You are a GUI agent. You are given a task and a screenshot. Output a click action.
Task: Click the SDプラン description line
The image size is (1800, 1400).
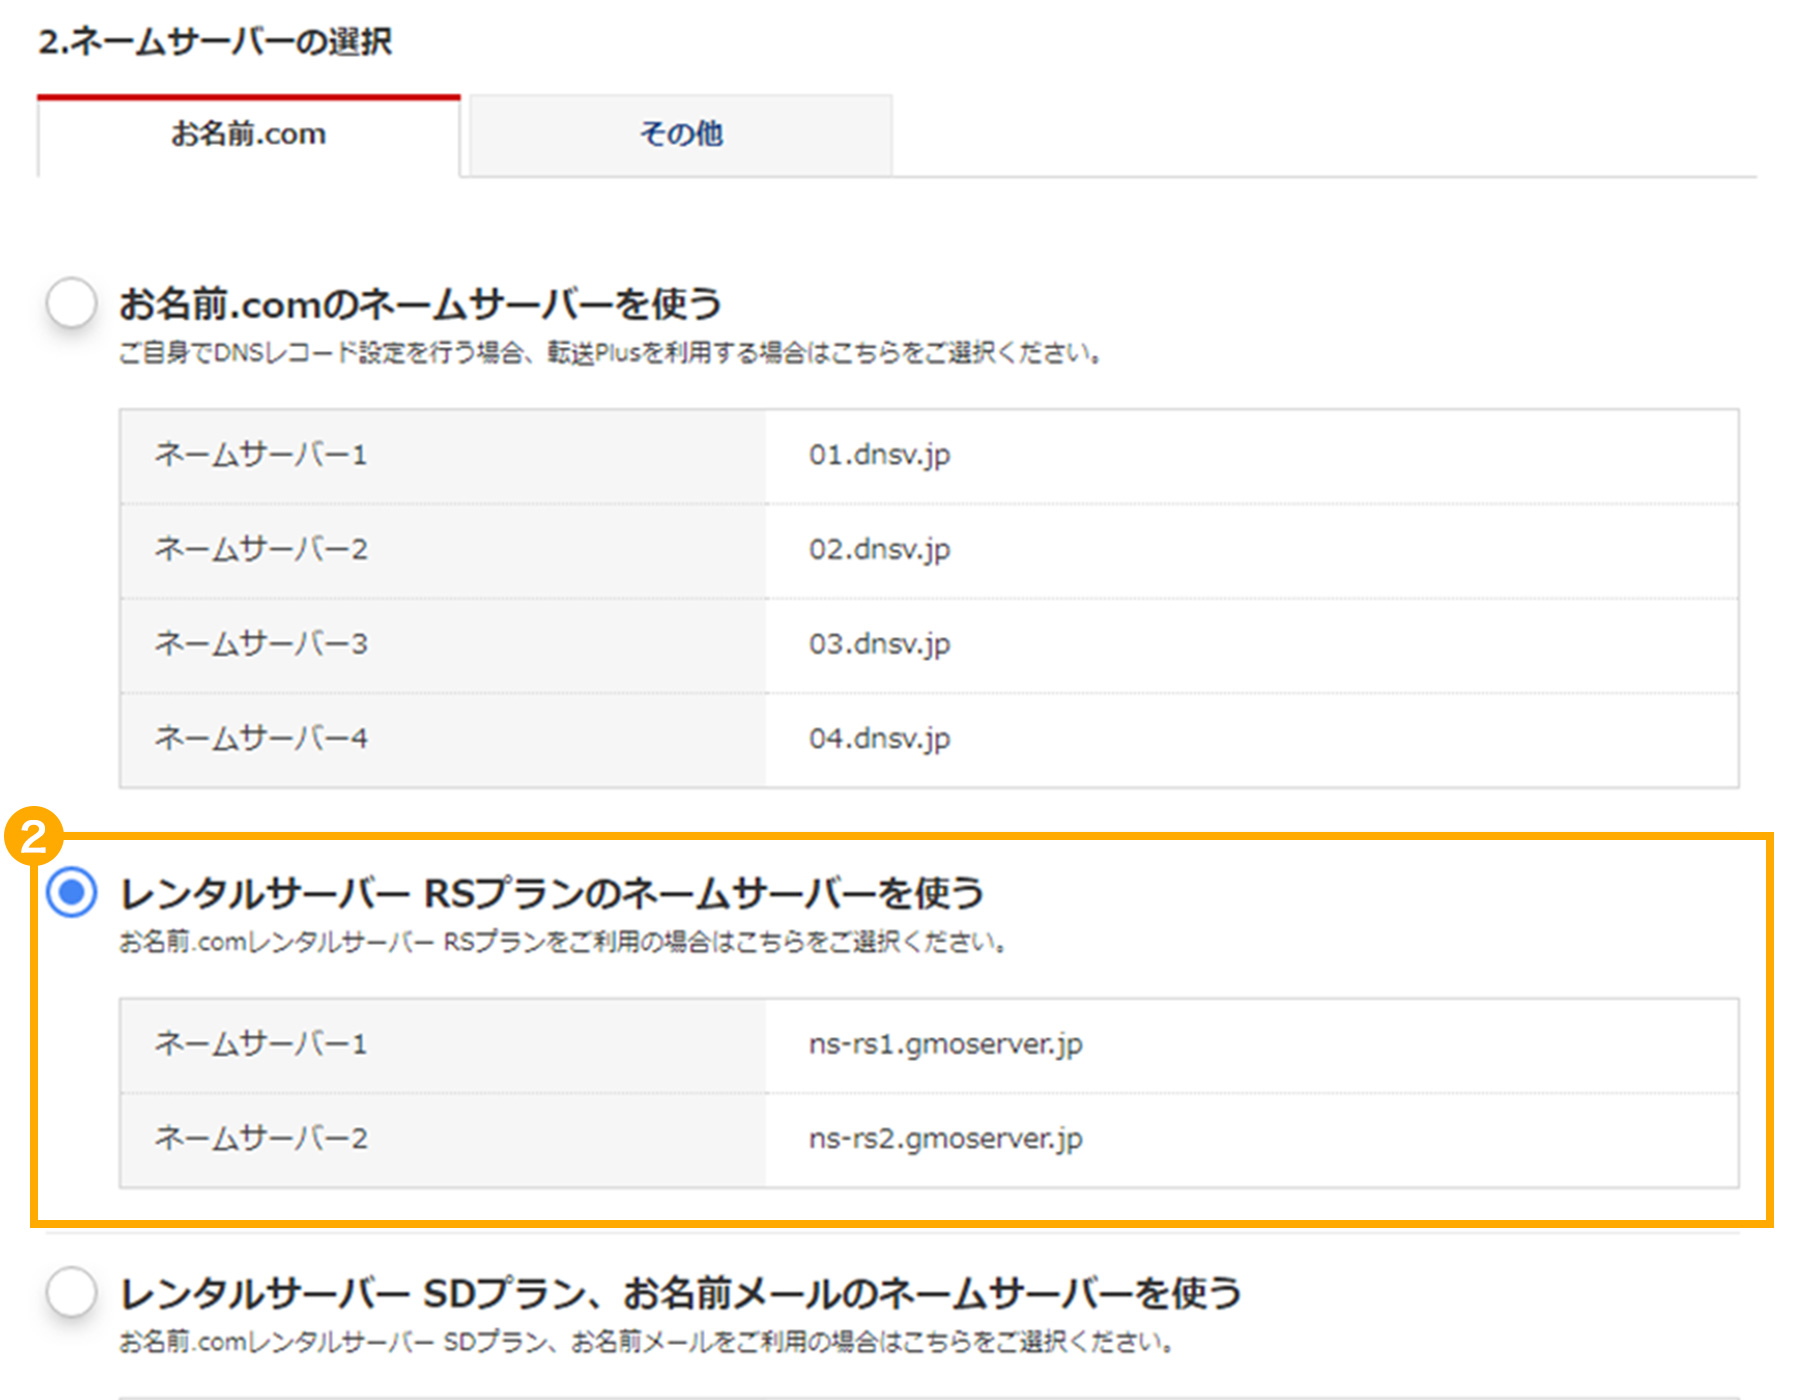(x=646, y=1342)
